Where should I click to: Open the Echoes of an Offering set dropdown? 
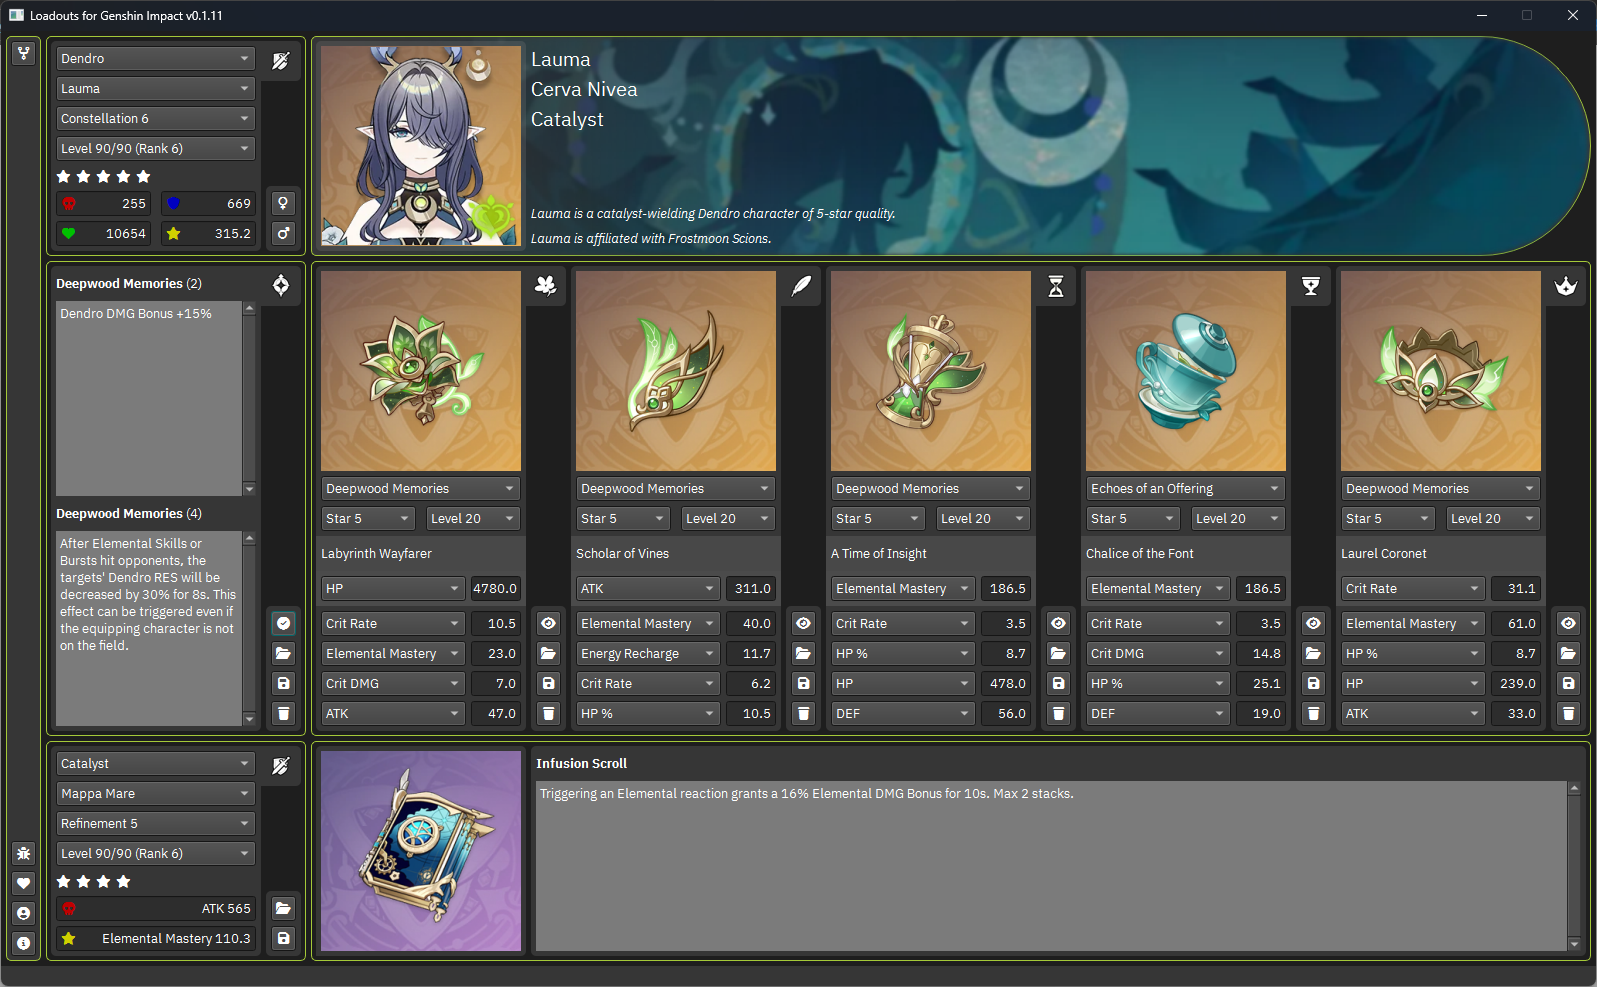pos(1185,488)
